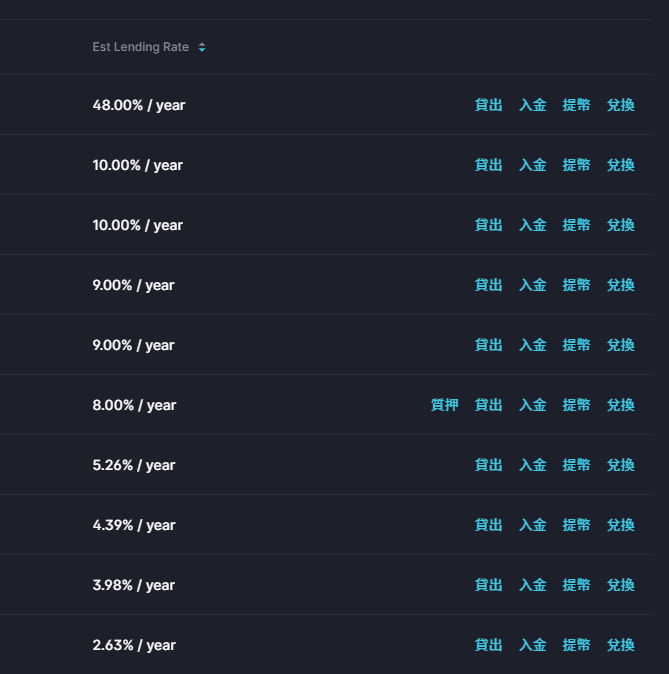Click 貸出 in the 2.63% row
The image size is (669, 674).
point(488,645)
